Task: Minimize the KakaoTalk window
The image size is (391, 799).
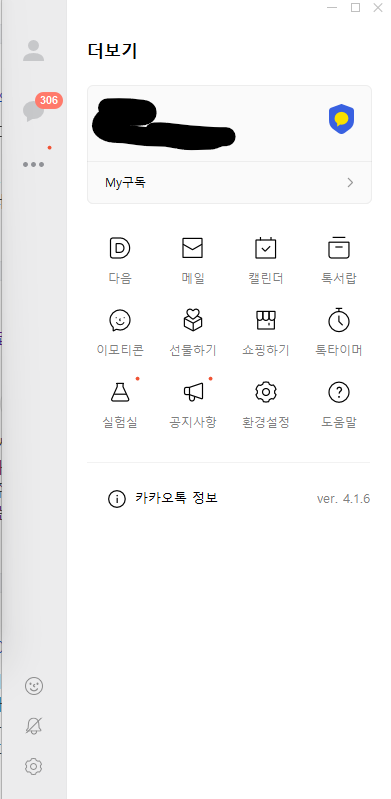Action: pyautogui.click(x=332, y=8)
